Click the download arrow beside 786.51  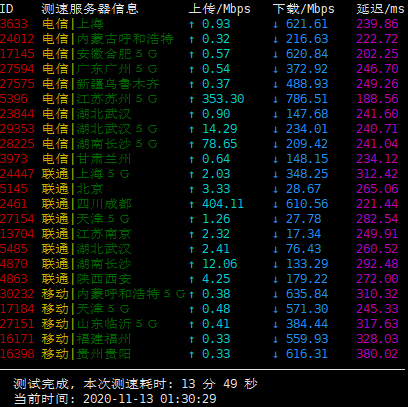[275, 99]
